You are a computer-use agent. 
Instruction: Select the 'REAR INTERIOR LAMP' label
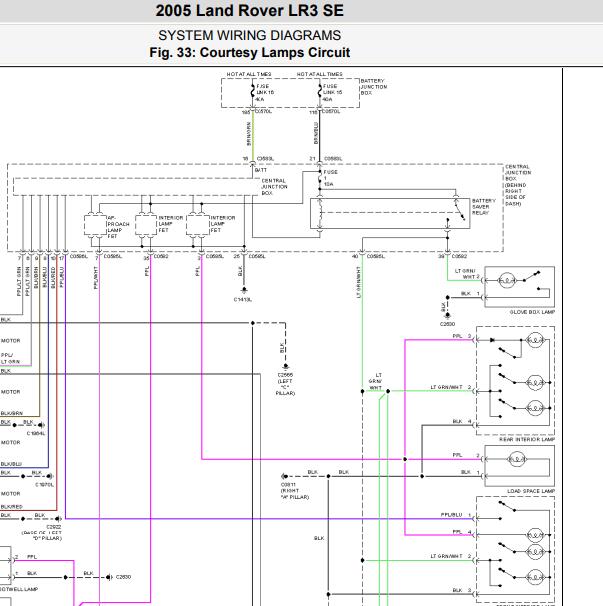[x=527, y=439]
